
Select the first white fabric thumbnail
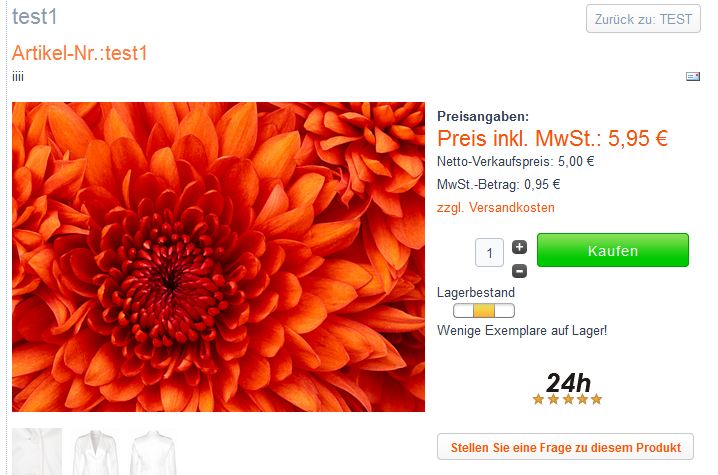[37, 451]
